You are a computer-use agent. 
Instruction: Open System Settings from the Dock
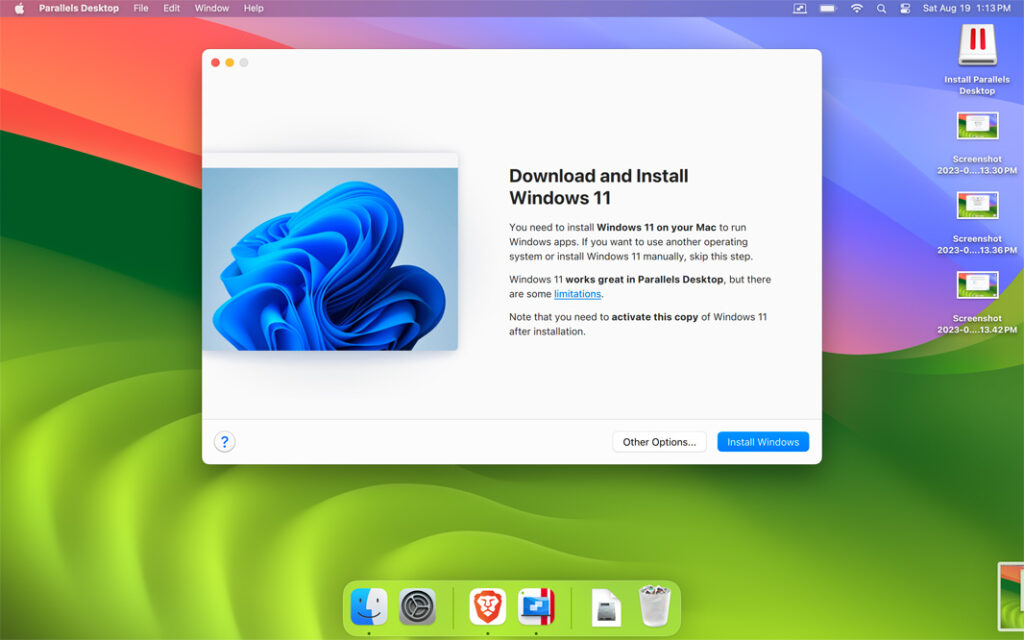point(419,605)
